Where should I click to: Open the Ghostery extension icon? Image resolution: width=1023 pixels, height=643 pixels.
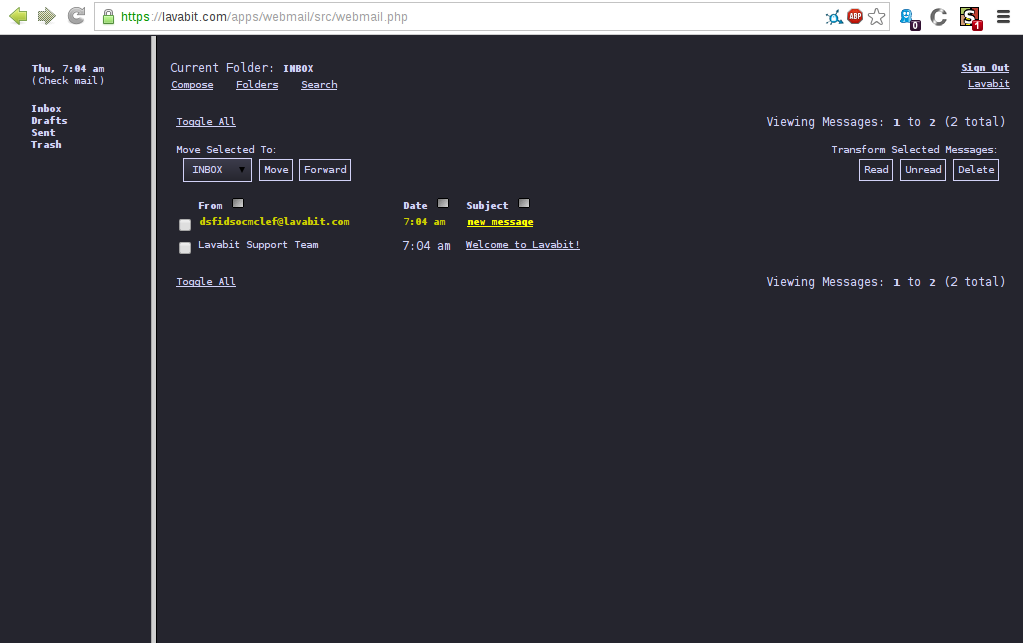click(909, 18)
